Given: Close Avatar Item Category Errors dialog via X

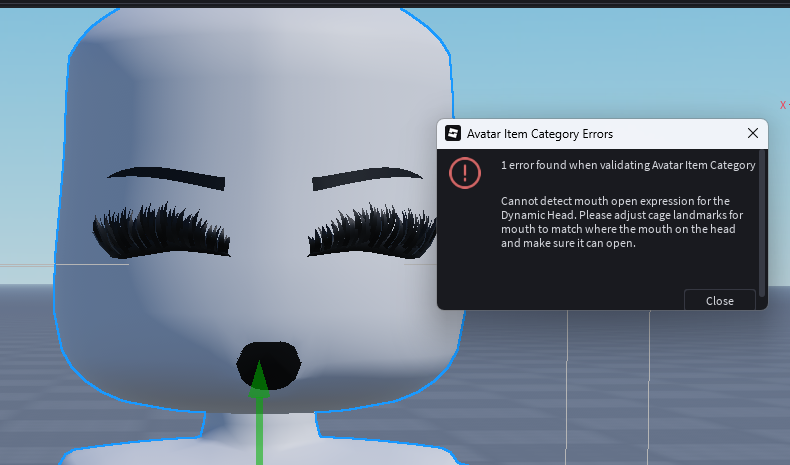Looking at the screenshot, I should click(753, 133).
